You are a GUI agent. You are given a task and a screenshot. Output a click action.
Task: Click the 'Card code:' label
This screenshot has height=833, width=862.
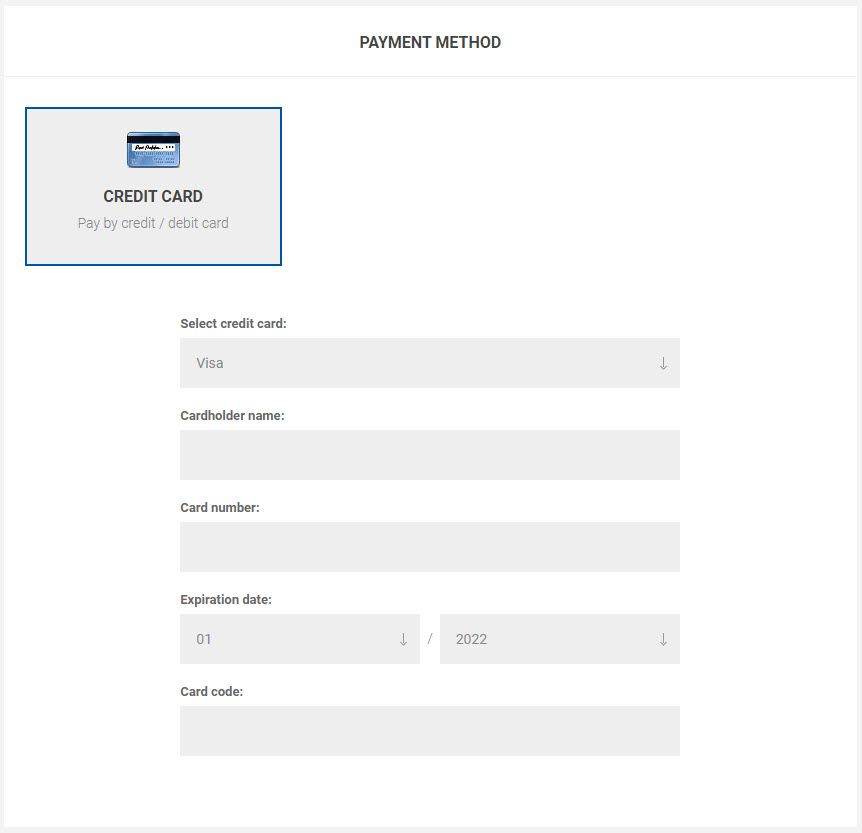click(211, 692)
